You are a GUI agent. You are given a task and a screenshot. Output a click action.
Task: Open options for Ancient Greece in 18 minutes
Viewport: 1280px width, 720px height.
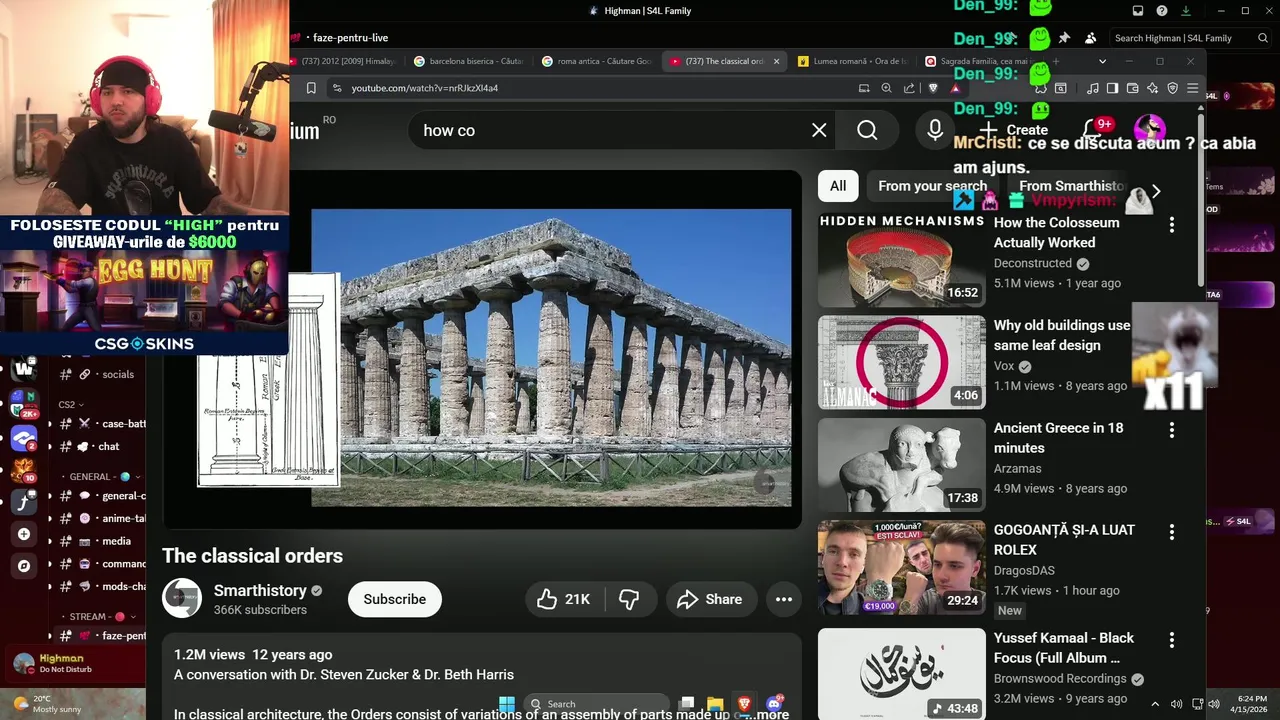[1172, 430]
